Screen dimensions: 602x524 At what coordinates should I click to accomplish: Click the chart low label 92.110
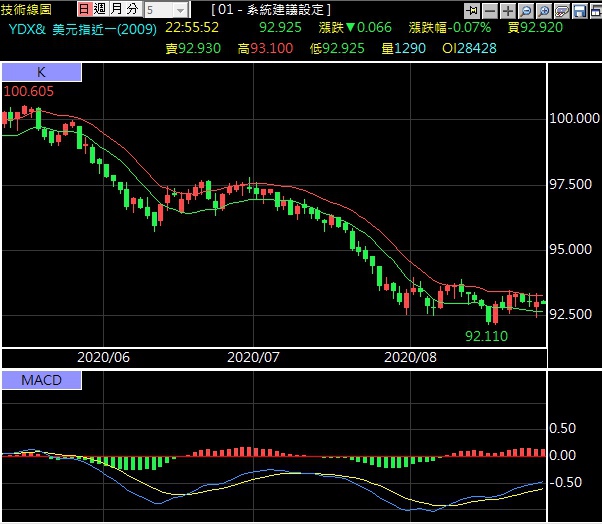(x=486, y=336)
